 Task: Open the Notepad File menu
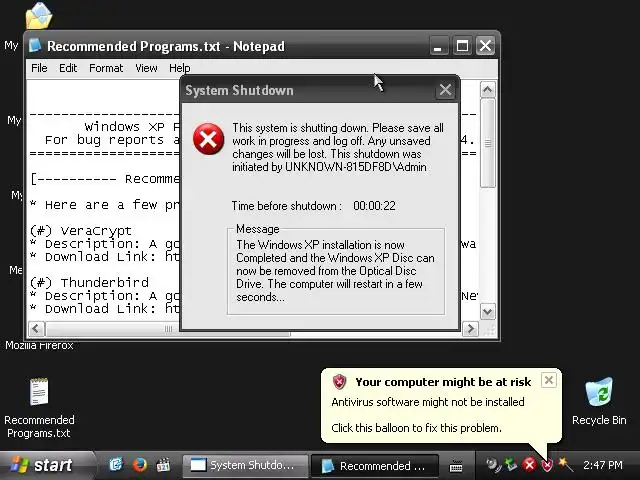39,68
